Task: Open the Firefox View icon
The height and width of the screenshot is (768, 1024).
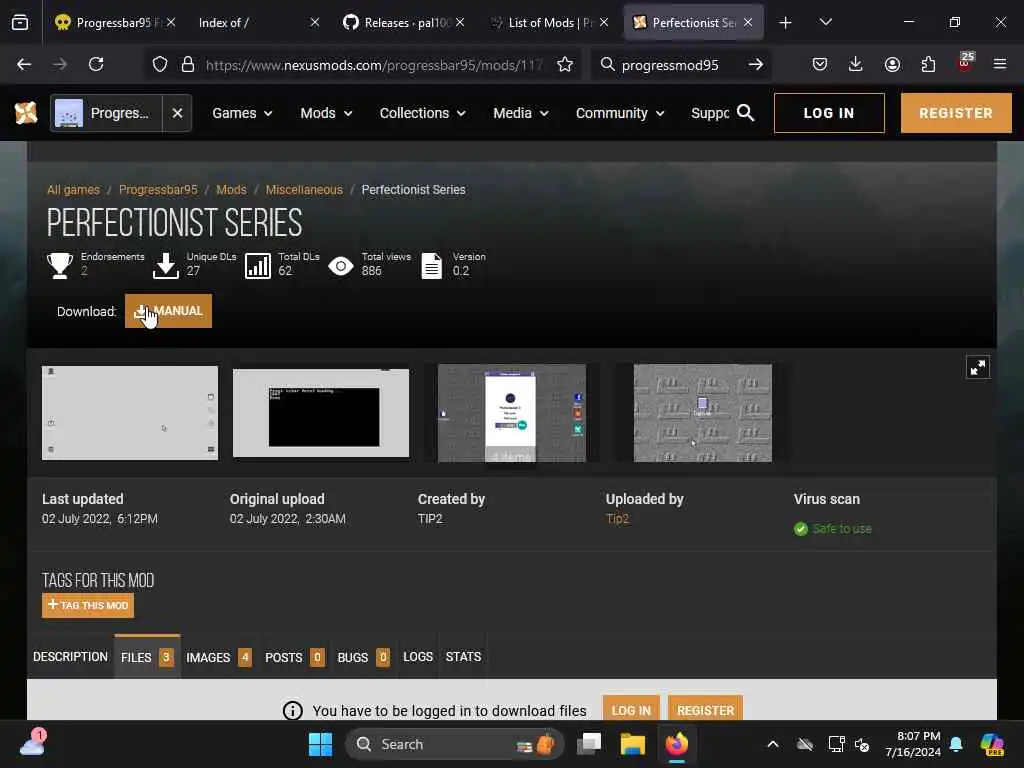Action: click(x=20, y=22)
